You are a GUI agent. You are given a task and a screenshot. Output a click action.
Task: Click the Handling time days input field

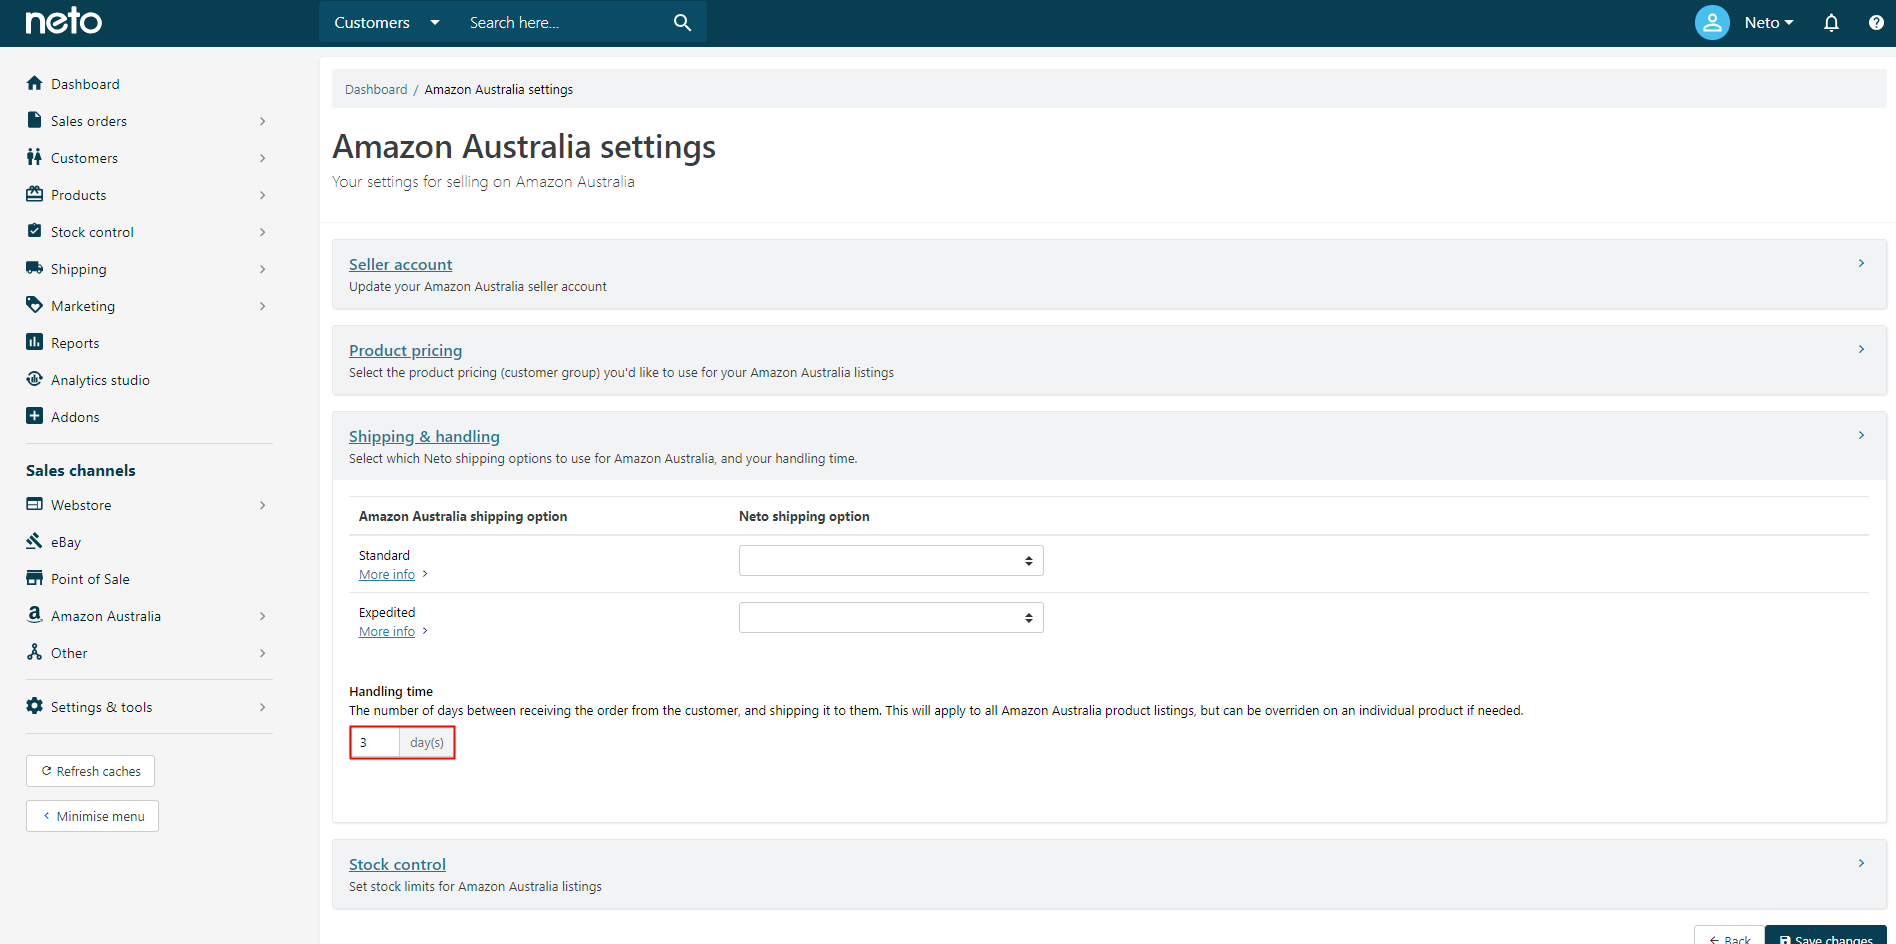tap(375, 742)
